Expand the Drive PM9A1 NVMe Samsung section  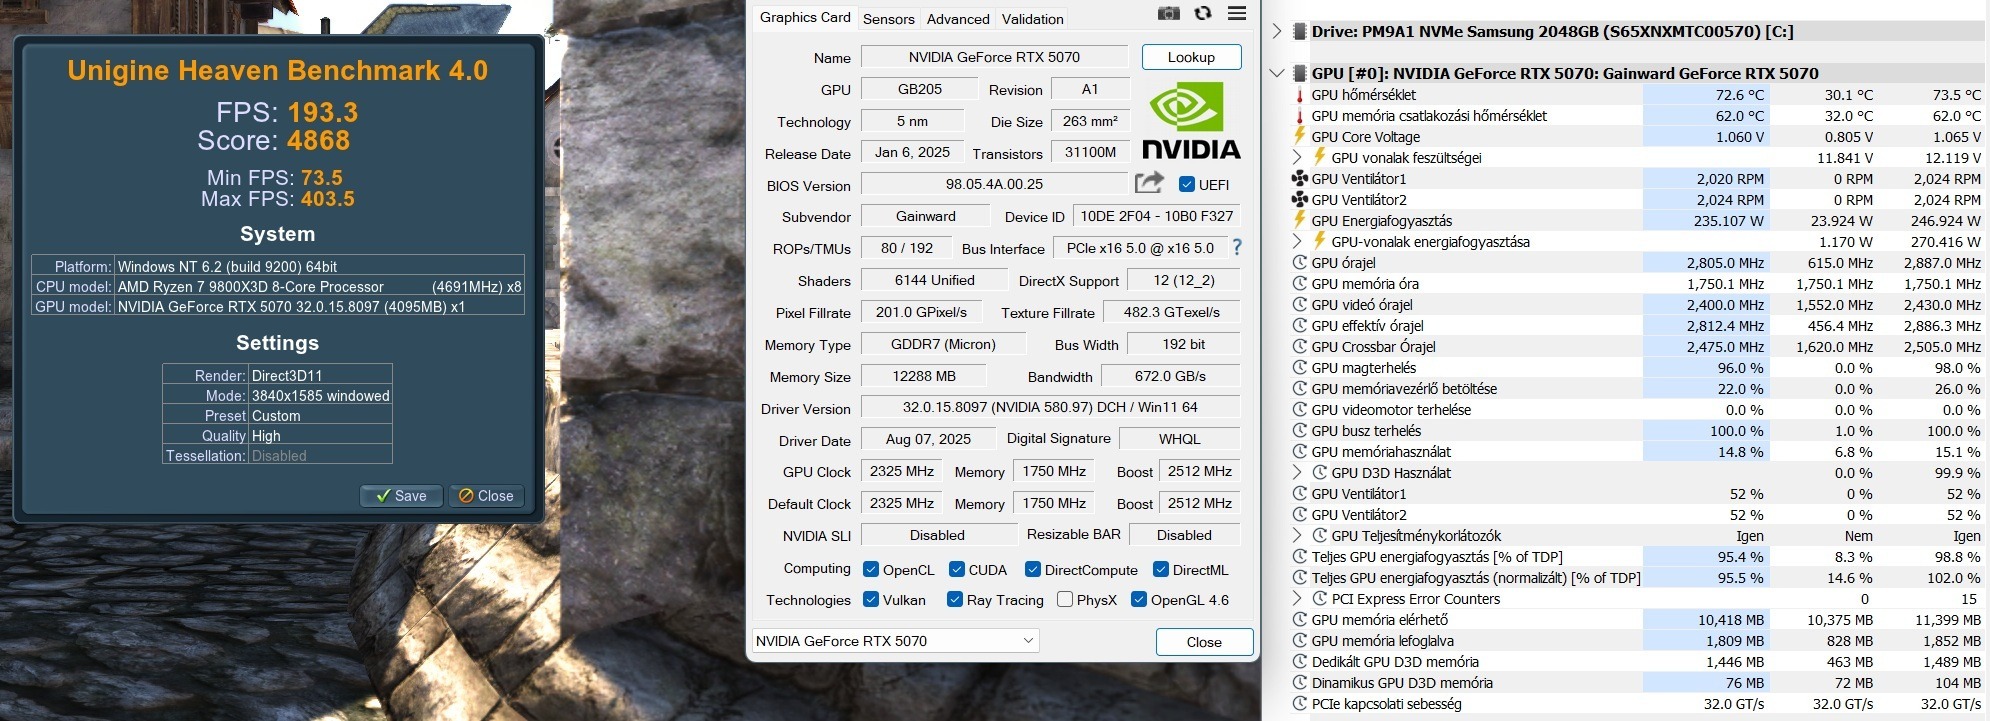click(x=1277, y=31)
